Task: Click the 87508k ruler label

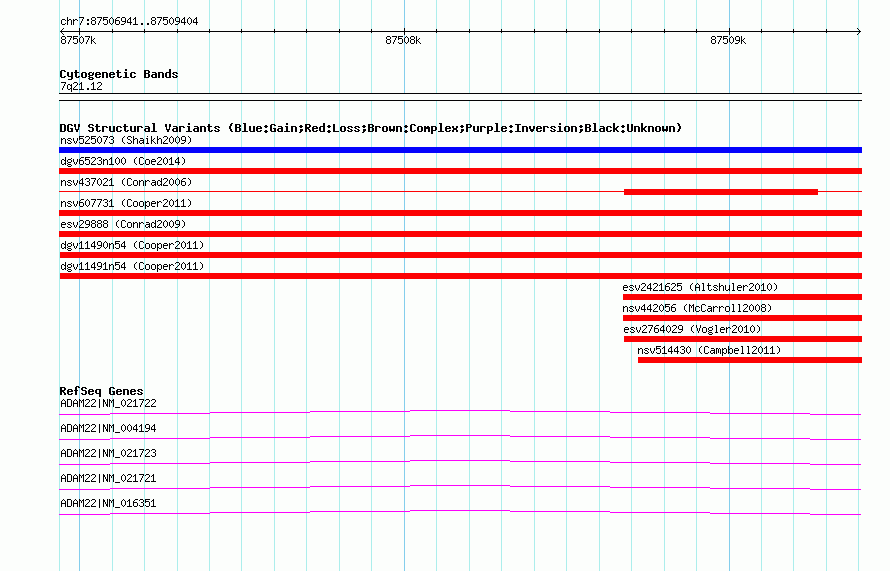Action: (403, 40)
